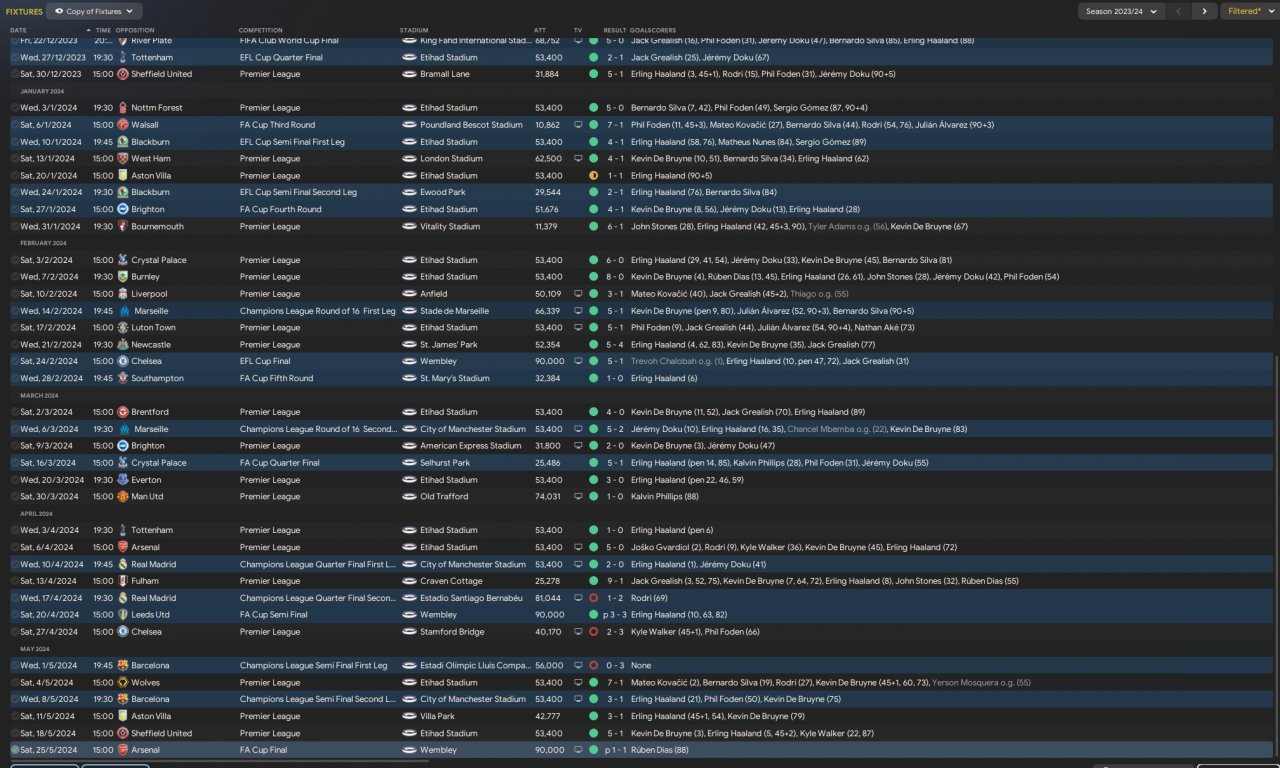Click the 74,031 attendance value
This screenshot has height=768, width=1280.
547,497
